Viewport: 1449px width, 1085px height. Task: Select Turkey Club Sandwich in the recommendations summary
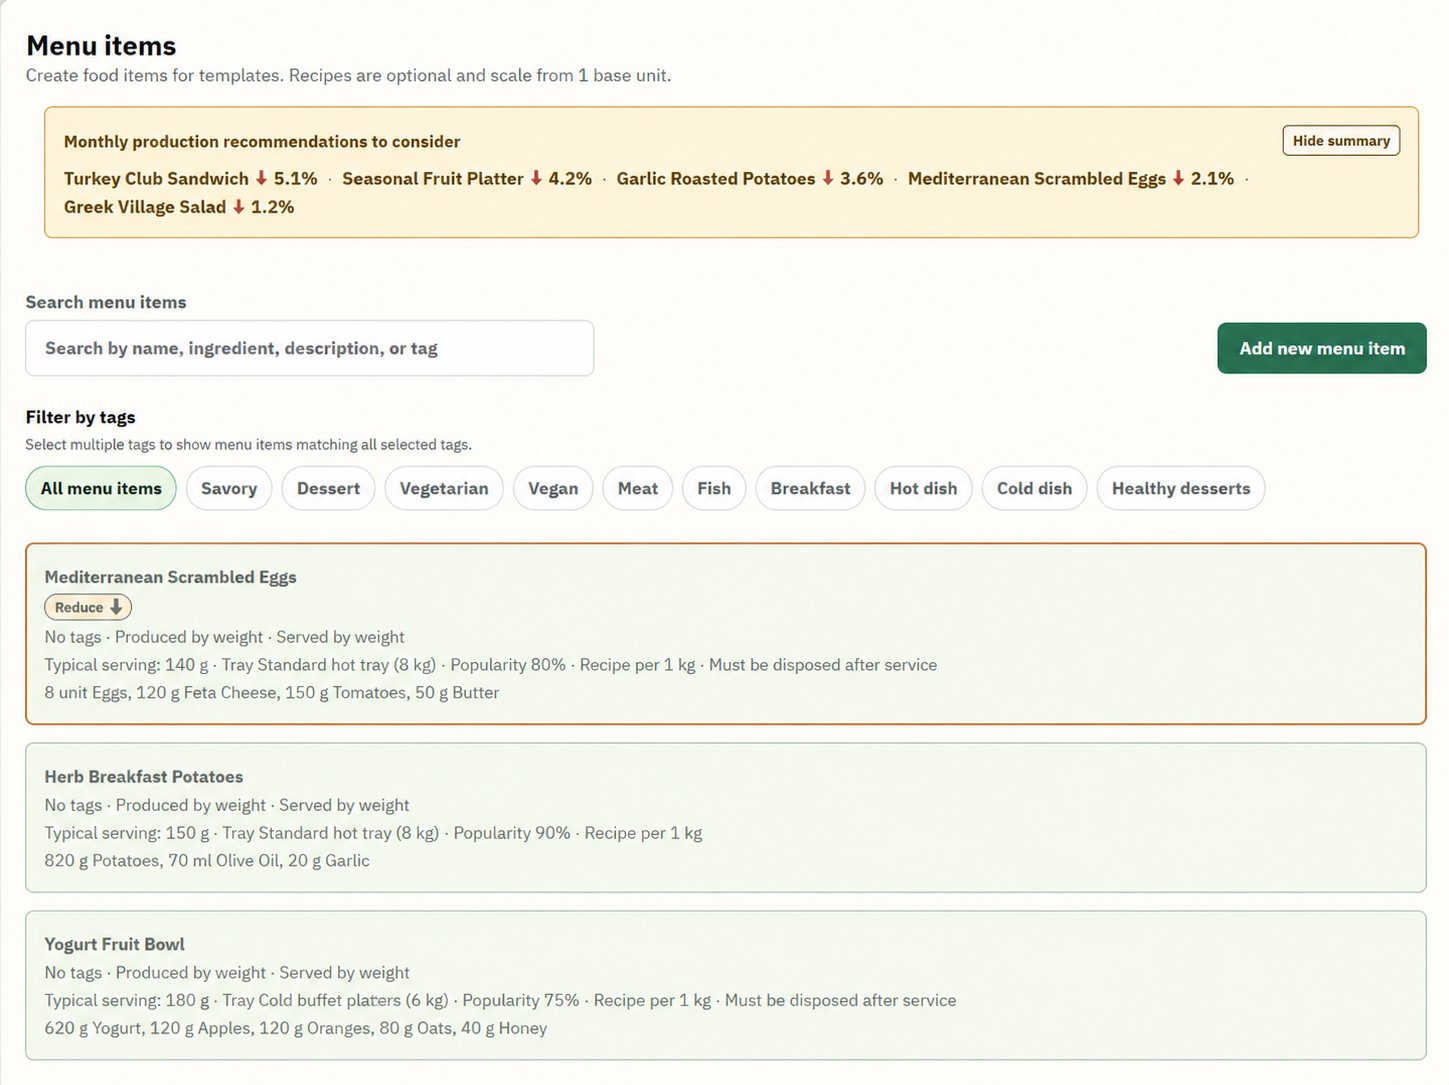click(x=156, y=178)
